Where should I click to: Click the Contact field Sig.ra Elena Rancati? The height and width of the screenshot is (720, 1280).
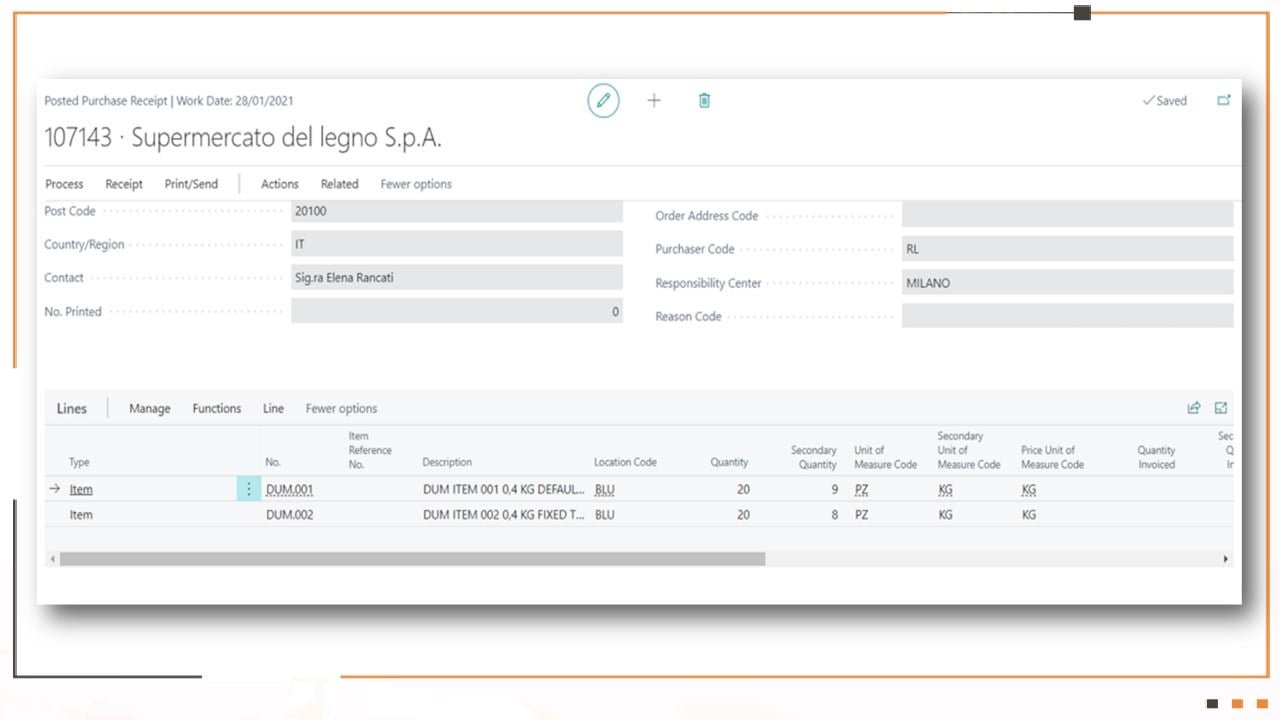pyautogui.click(x=457, y=278)
